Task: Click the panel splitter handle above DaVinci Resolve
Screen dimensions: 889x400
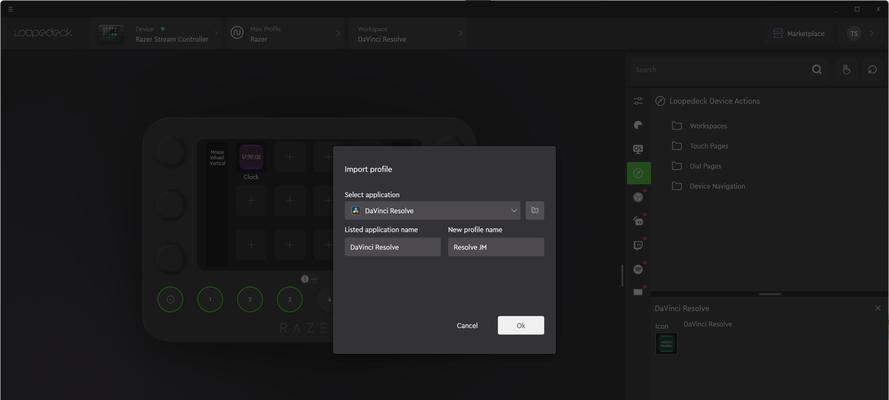Action: [770, 294]
